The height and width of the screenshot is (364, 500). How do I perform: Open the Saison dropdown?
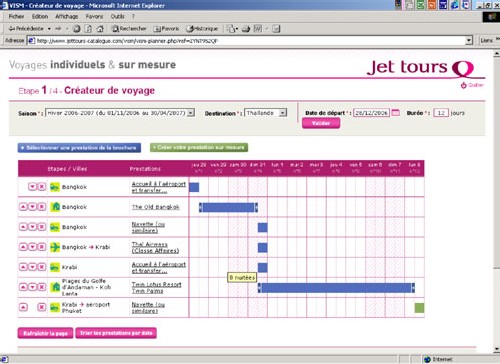[120, 113]
